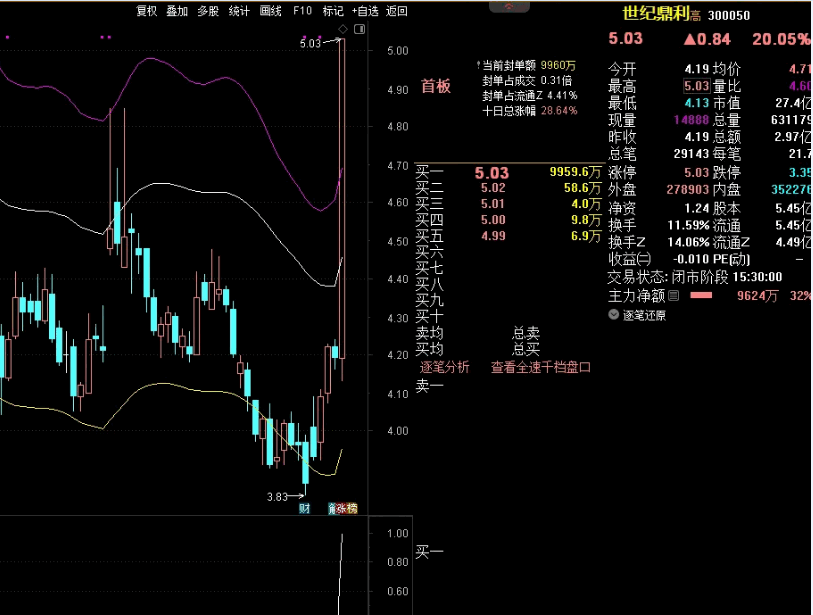This screenshot has height=615, width=813.
Task: Click the 收益(二) value -0.010
Action: (x=691, y=259)
